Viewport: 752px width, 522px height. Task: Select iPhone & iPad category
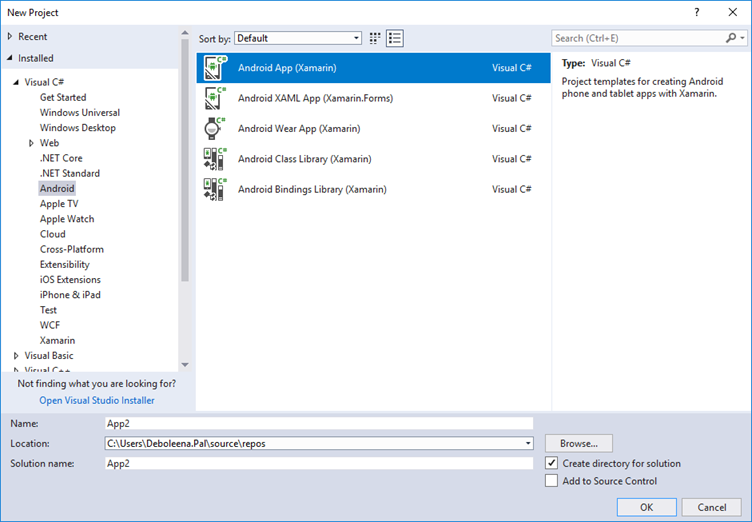(70, 295)
